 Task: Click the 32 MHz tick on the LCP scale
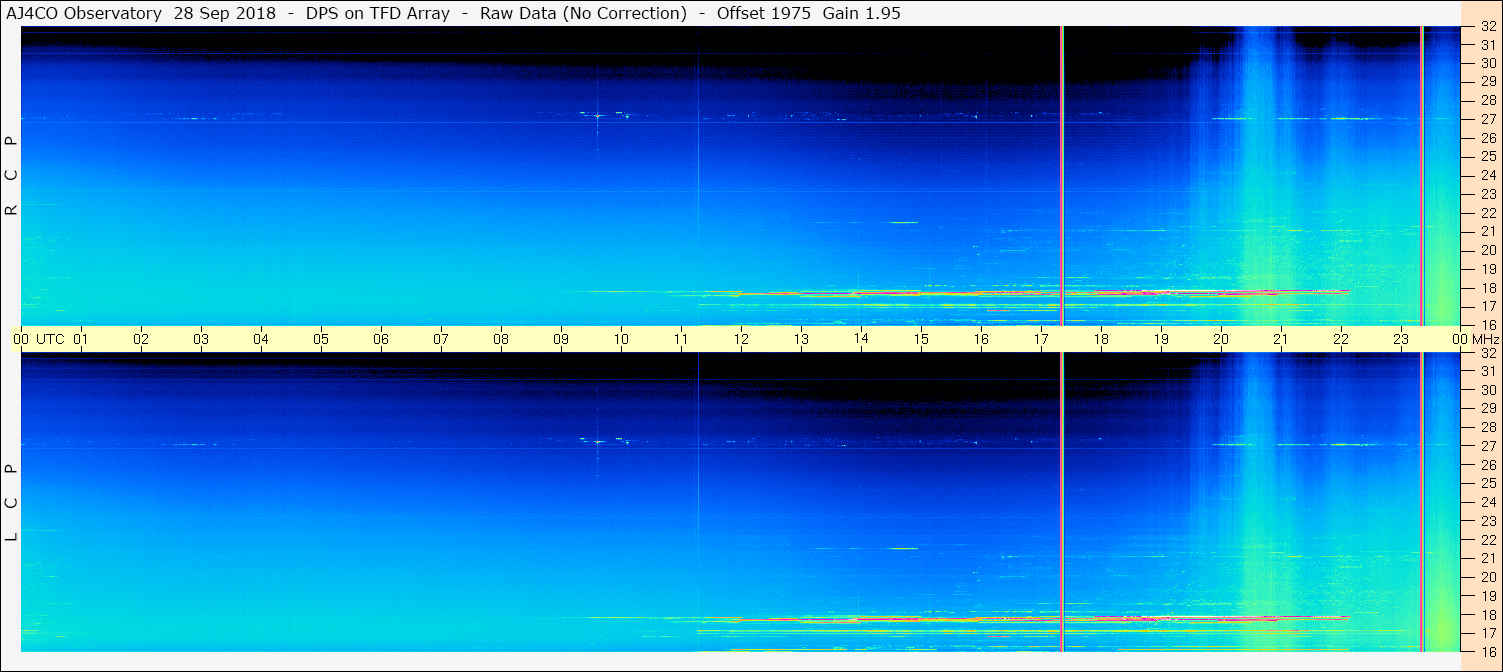click(x=1488, y=353)
